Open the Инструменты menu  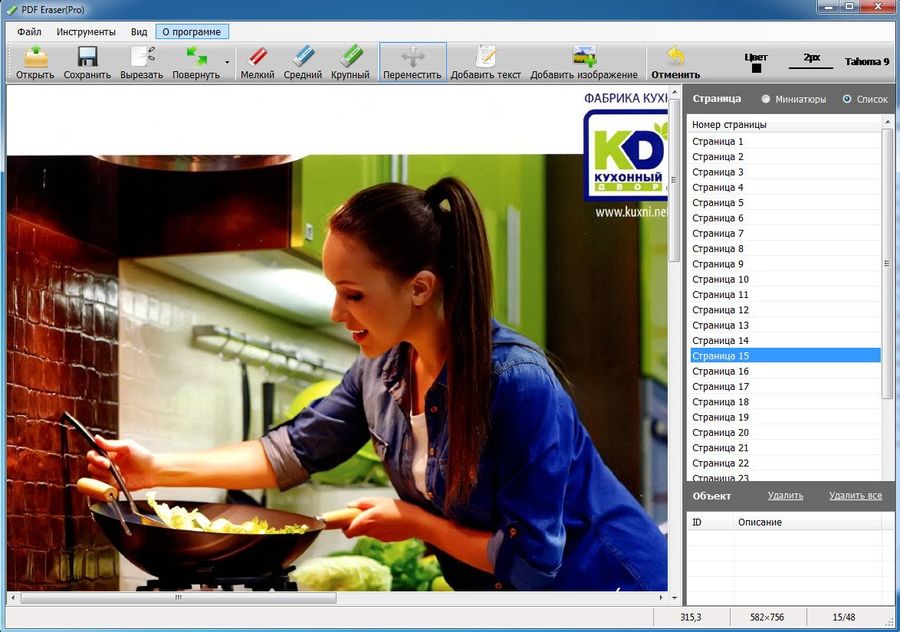pyautogui.click(x=86, y=32)
